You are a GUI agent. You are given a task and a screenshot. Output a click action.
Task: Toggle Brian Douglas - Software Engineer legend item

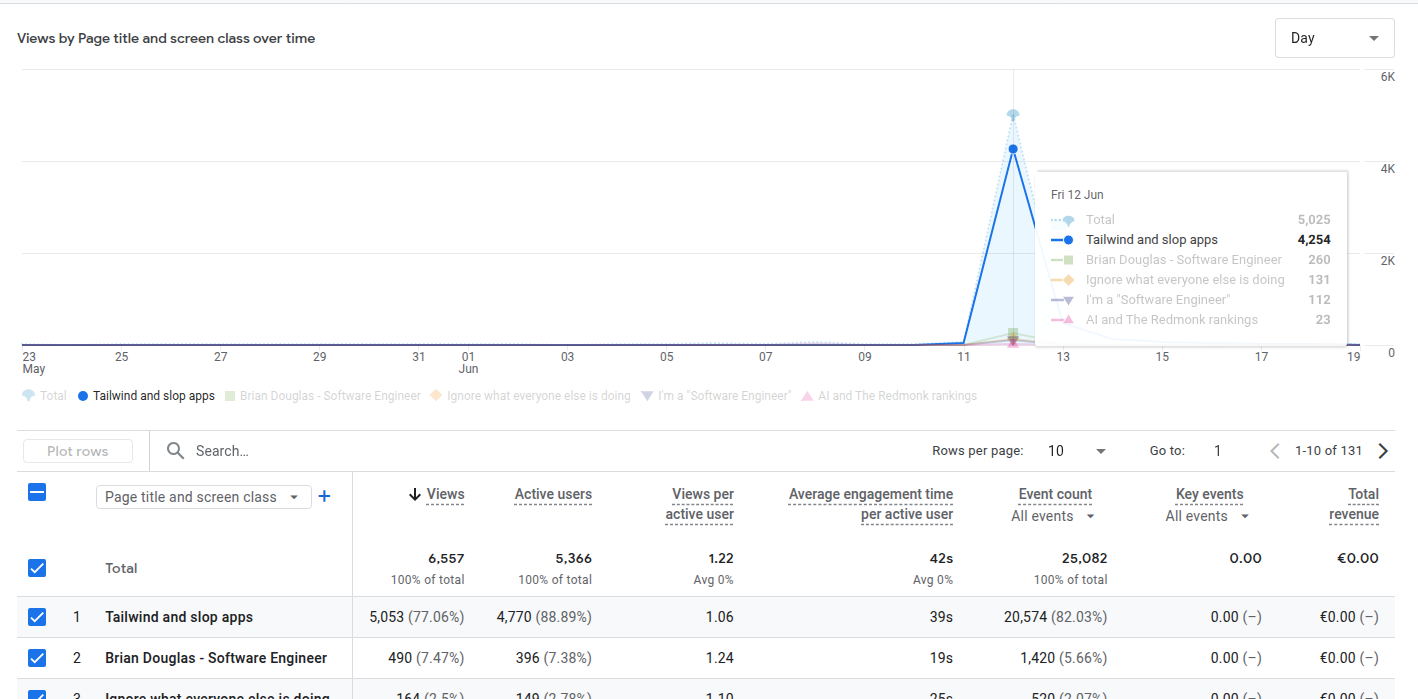(x=323, y=396)
